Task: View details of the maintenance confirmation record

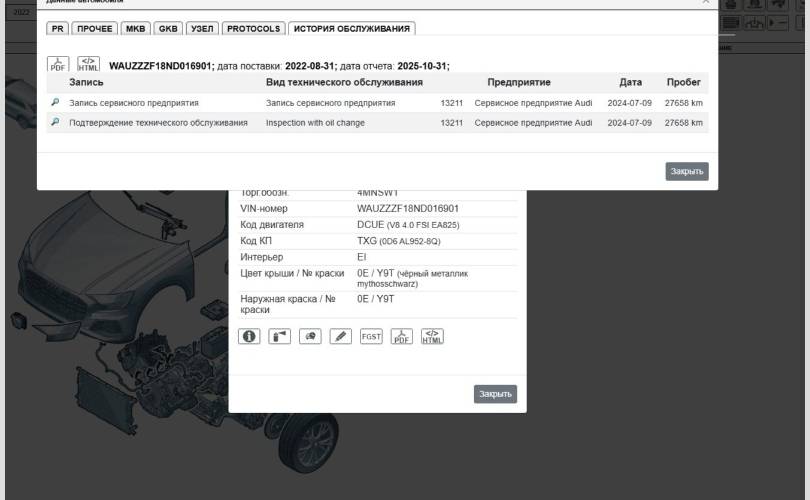Action: tap(56, 122)
